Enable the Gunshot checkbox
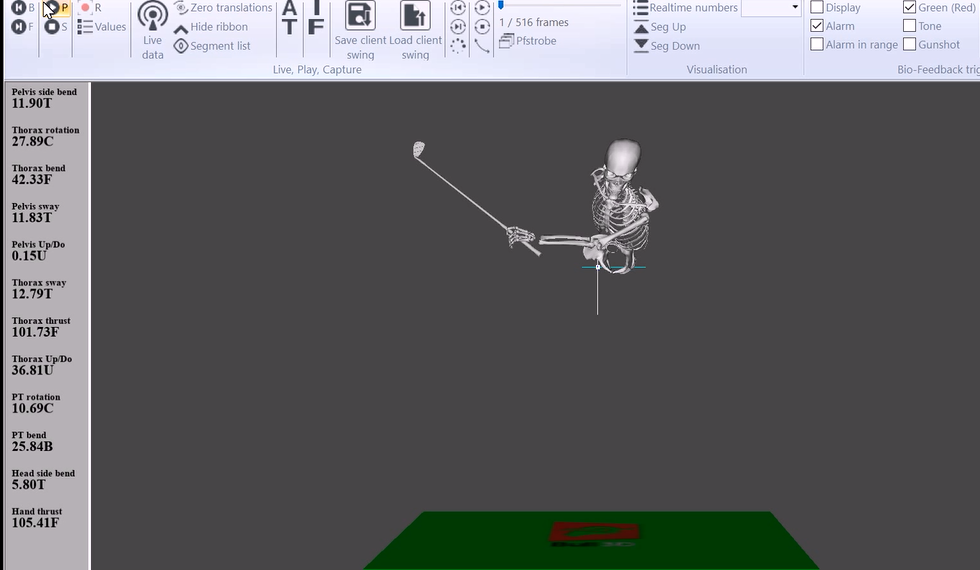The image size is (980, 570). (909, 45)
